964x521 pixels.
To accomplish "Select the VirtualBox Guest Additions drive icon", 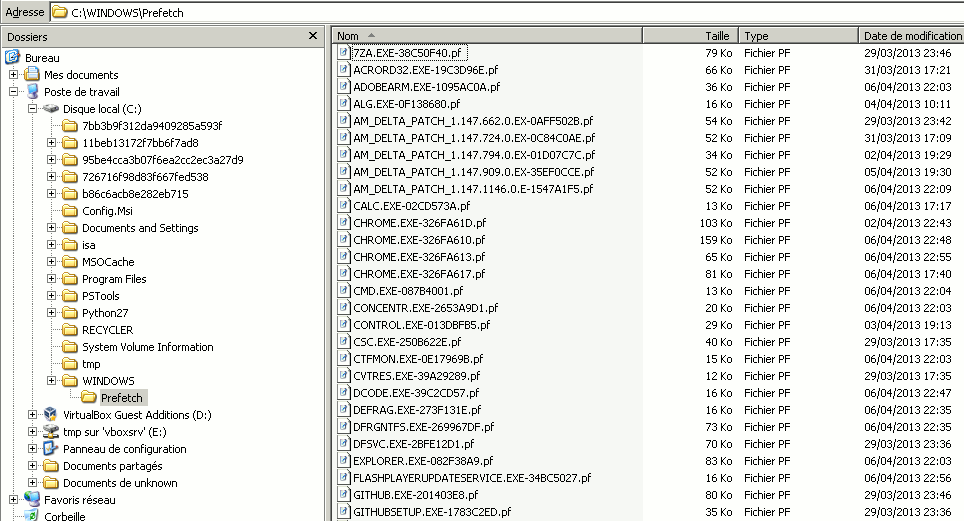I will coord(50,415).
